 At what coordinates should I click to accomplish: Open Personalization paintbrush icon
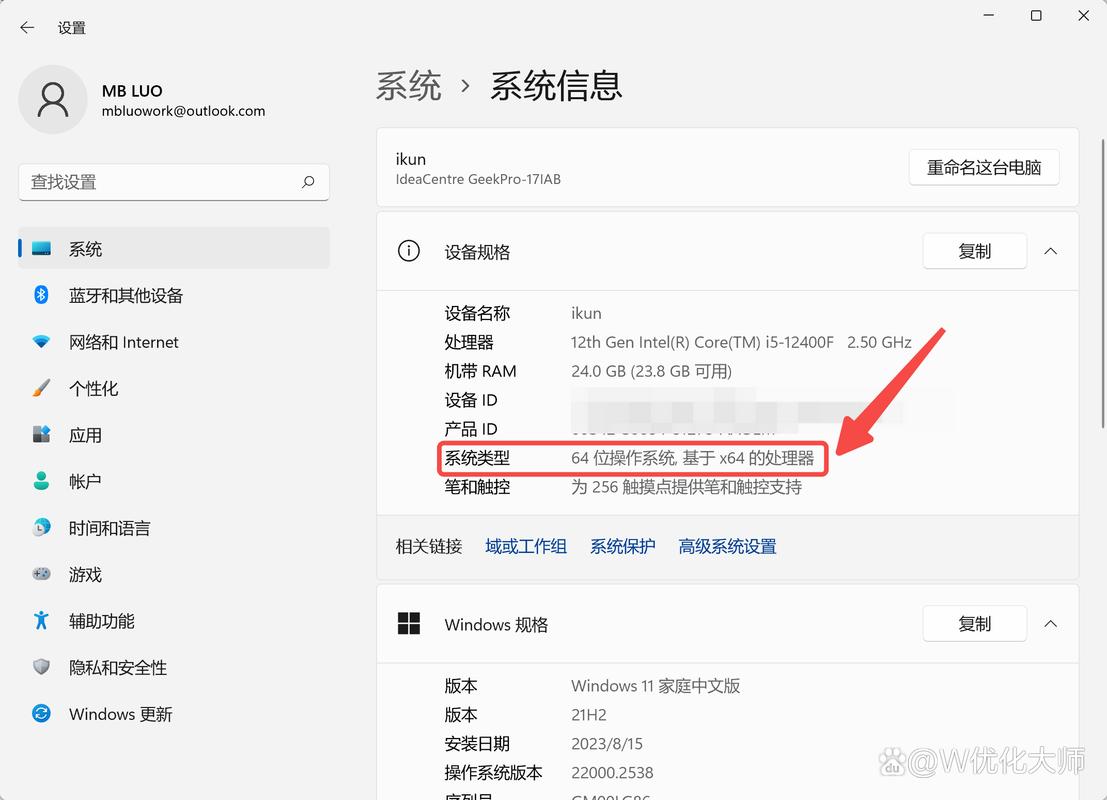[x=41, y=388]
